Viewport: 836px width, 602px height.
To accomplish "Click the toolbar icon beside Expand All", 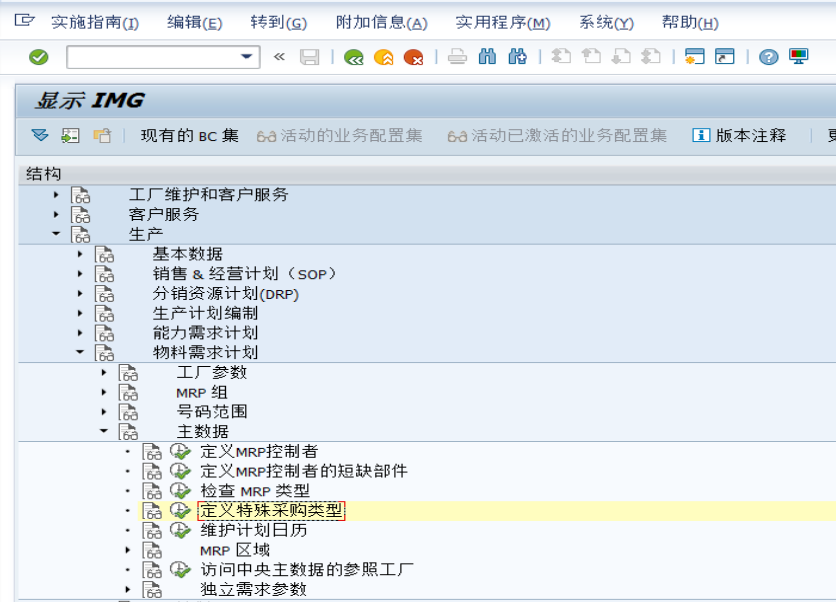I will coord(70,135).
